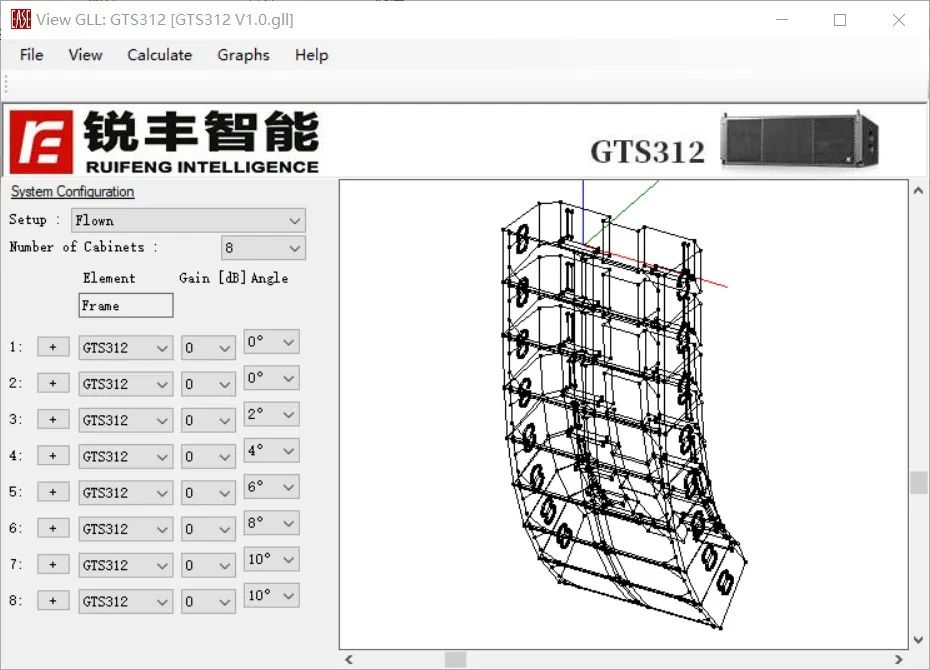The width and height of the screenshot is (930, 670).
Task: Open the Calculate menu
Action: coord(160,55)
